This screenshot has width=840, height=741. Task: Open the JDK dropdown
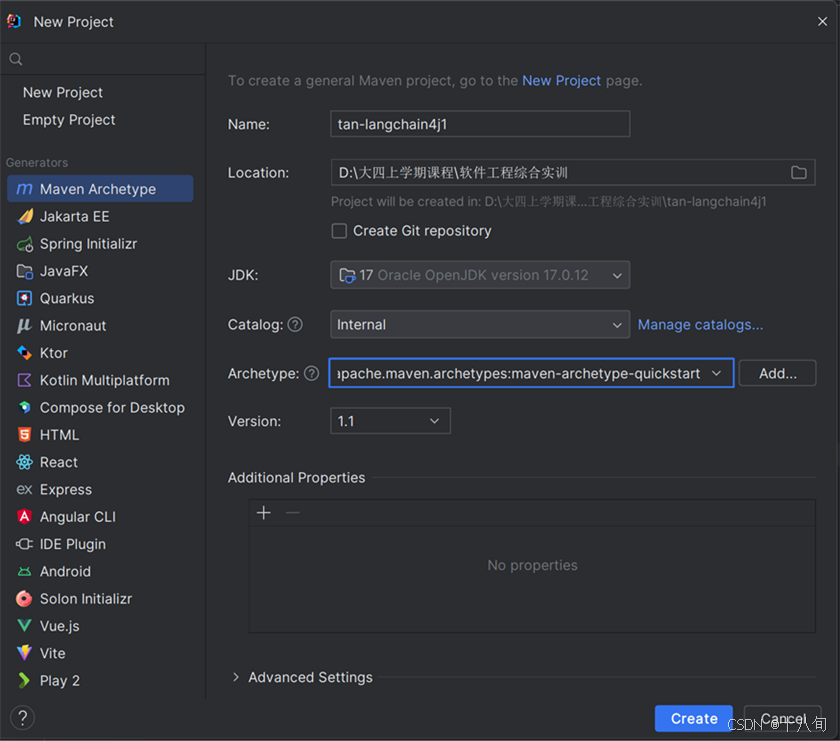pyautogui.click(x=480, y=275)
